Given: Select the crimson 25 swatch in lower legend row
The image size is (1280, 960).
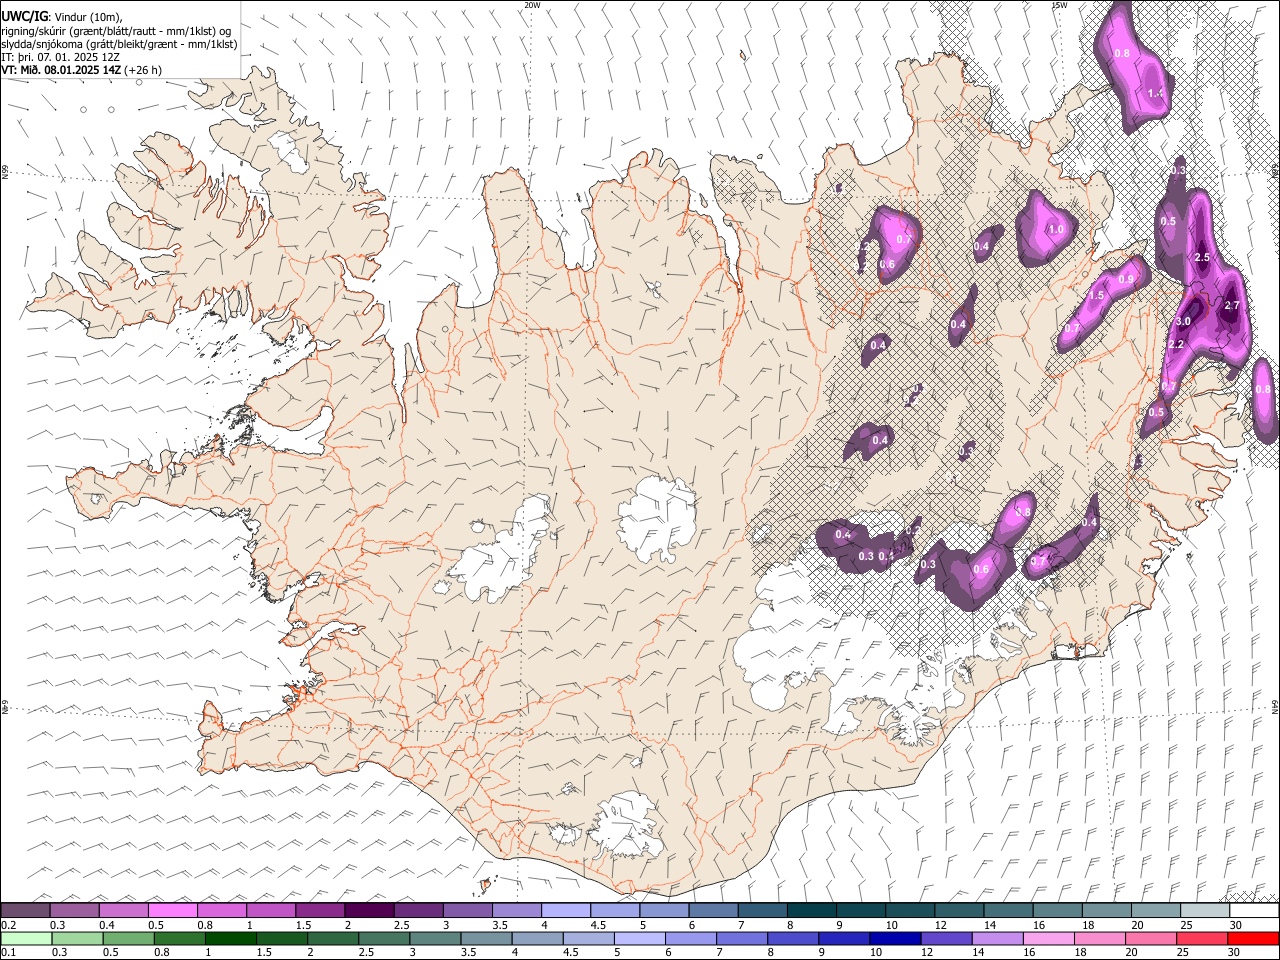Looking at the screenshot, I should click(x=1203, y=938).
